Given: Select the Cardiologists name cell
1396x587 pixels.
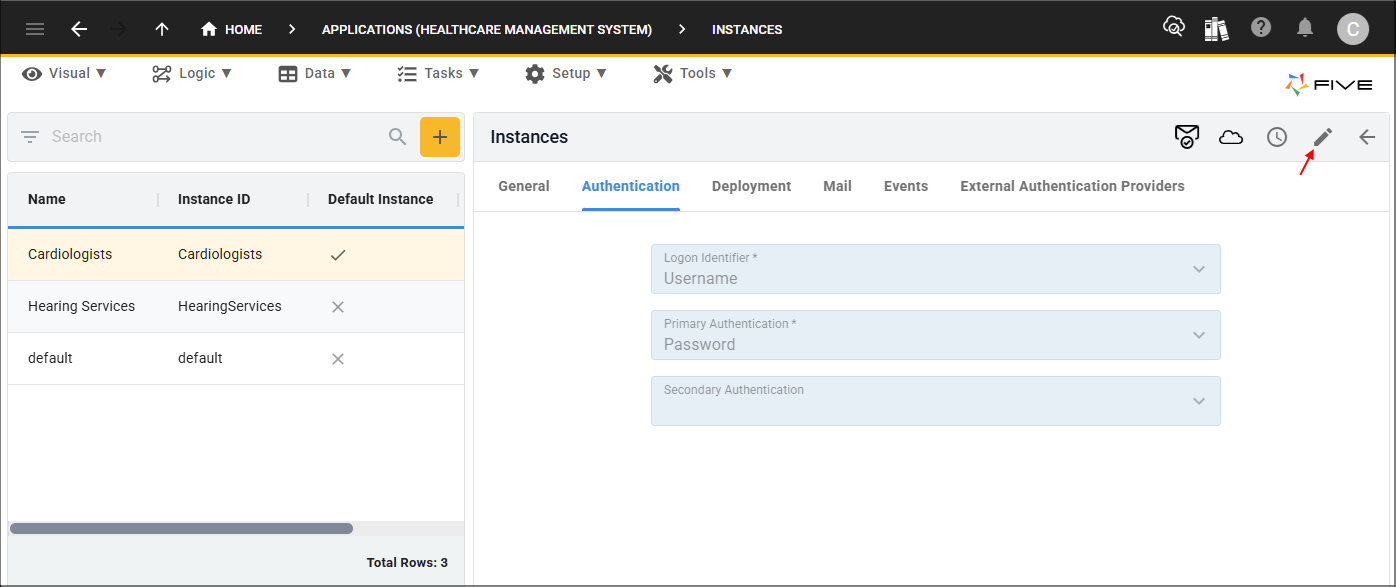Looking at the screenshot, I should tap(70, 254).
